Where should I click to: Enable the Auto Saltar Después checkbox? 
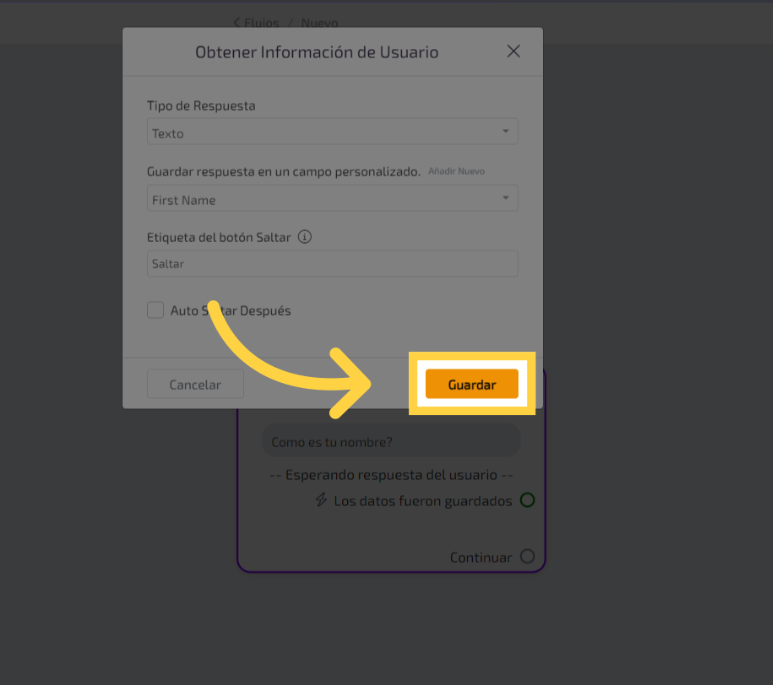(x=156, y=310)
